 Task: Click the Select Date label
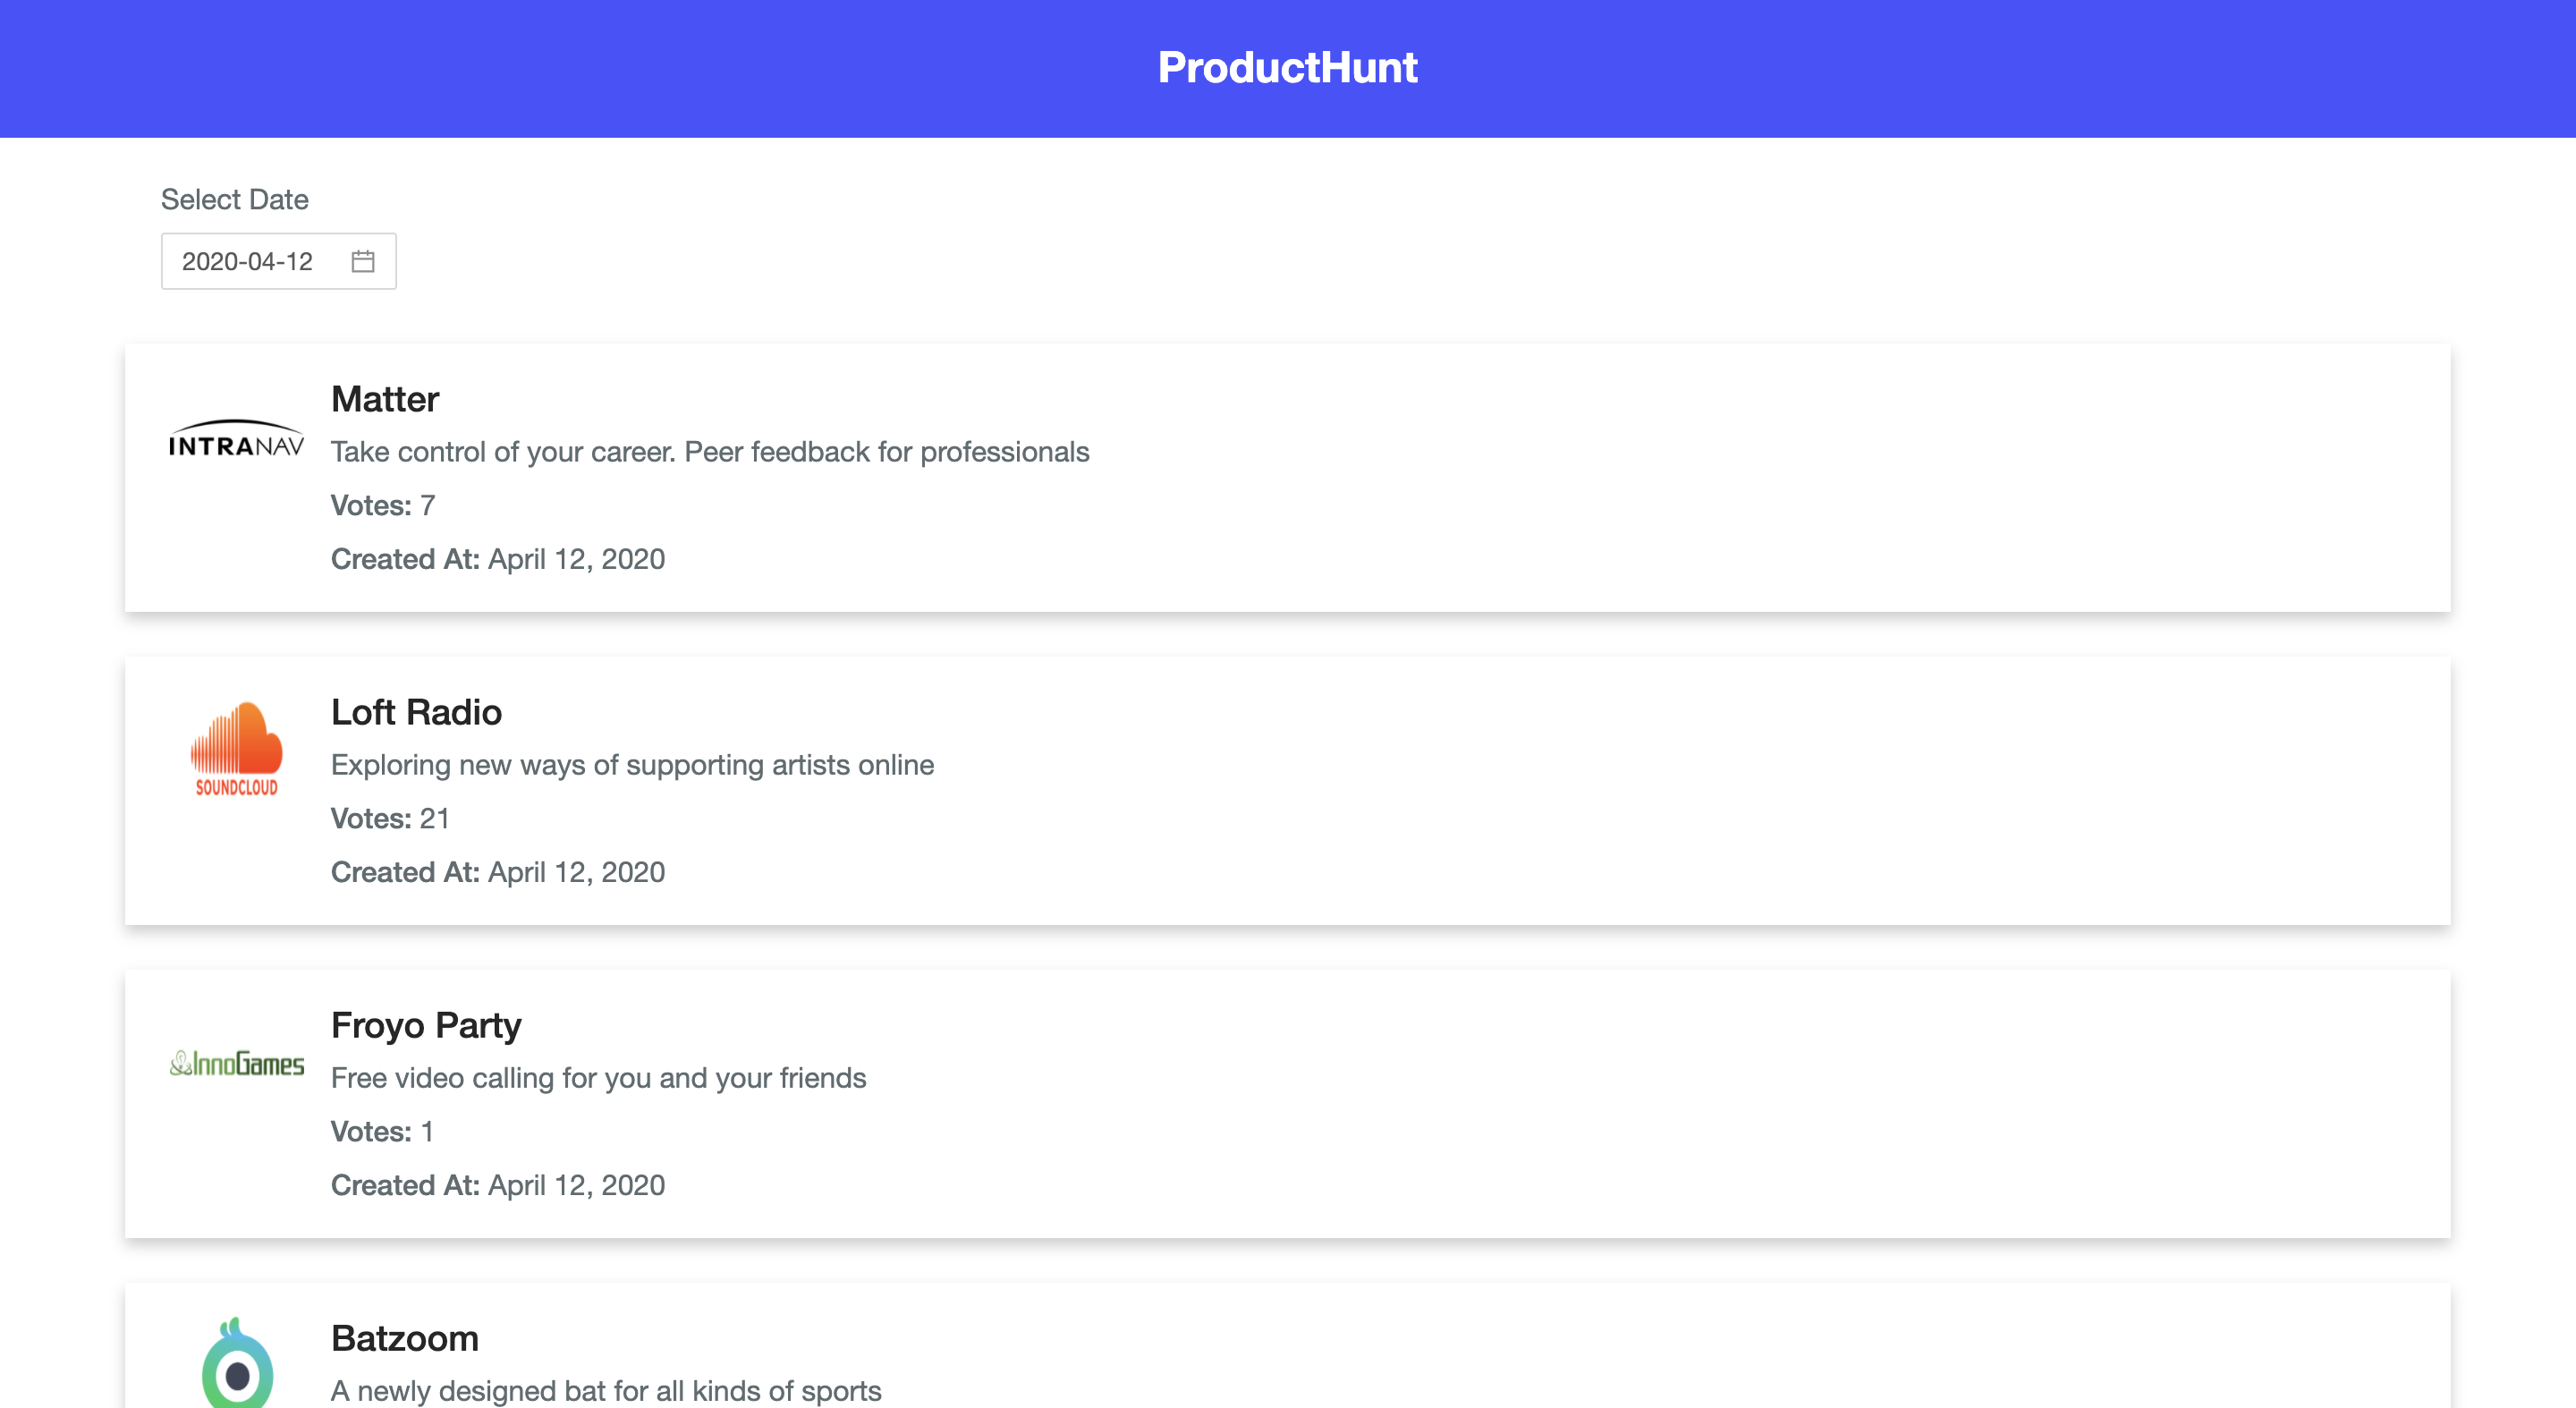(x=234, y=199)
